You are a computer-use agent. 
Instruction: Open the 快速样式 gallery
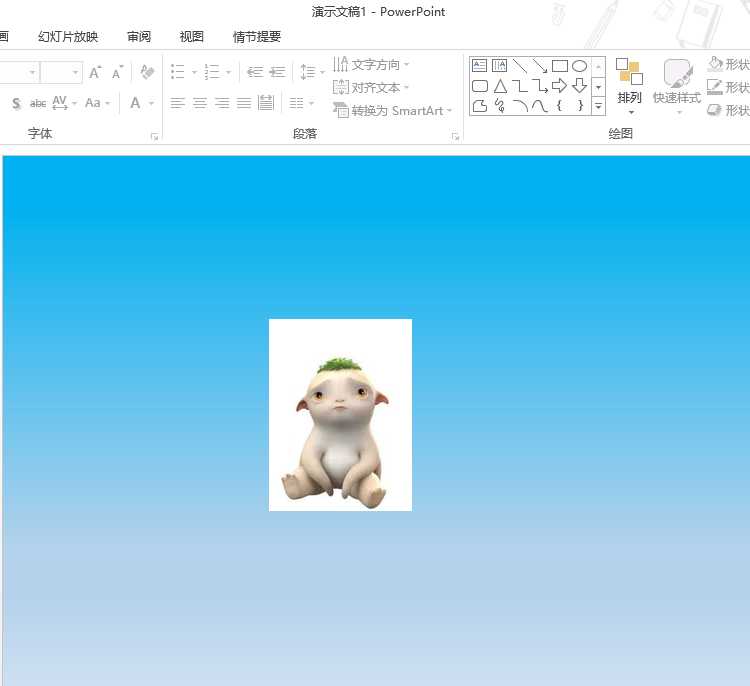click(x=677, y=86)
